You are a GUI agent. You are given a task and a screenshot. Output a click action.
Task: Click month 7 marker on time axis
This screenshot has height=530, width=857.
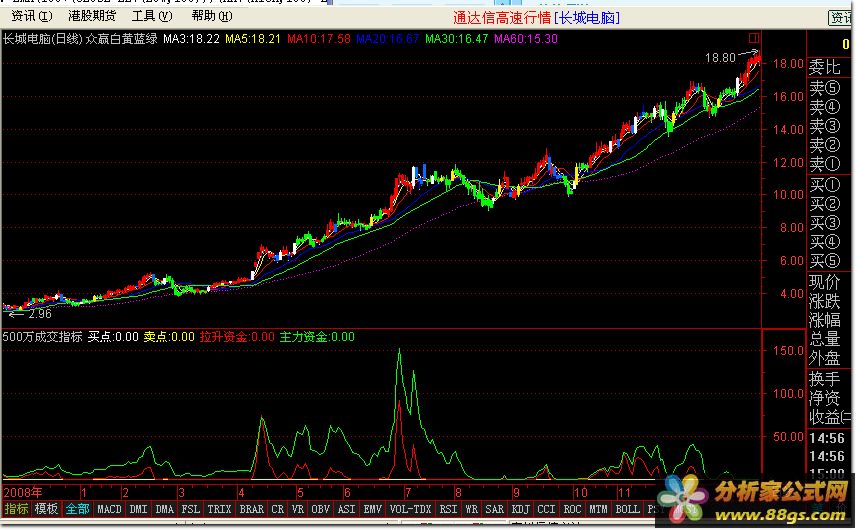408,492
